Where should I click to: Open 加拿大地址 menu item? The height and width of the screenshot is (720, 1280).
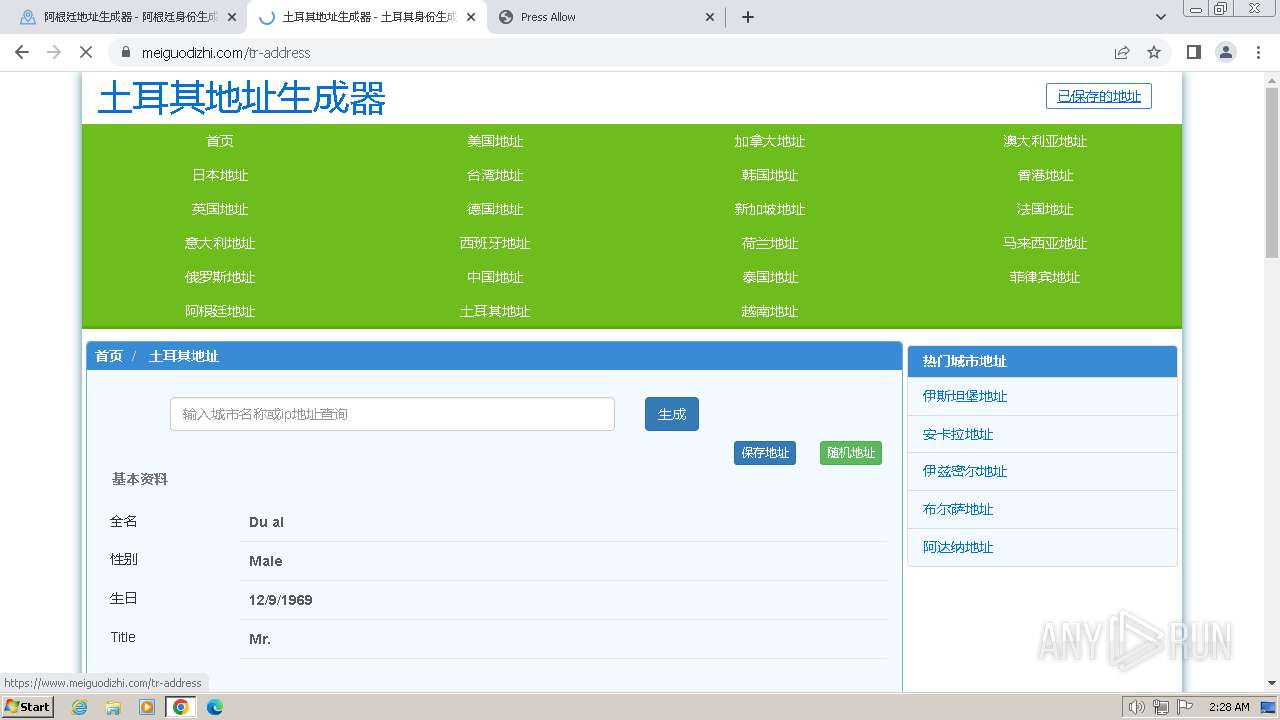coord(770,141)
